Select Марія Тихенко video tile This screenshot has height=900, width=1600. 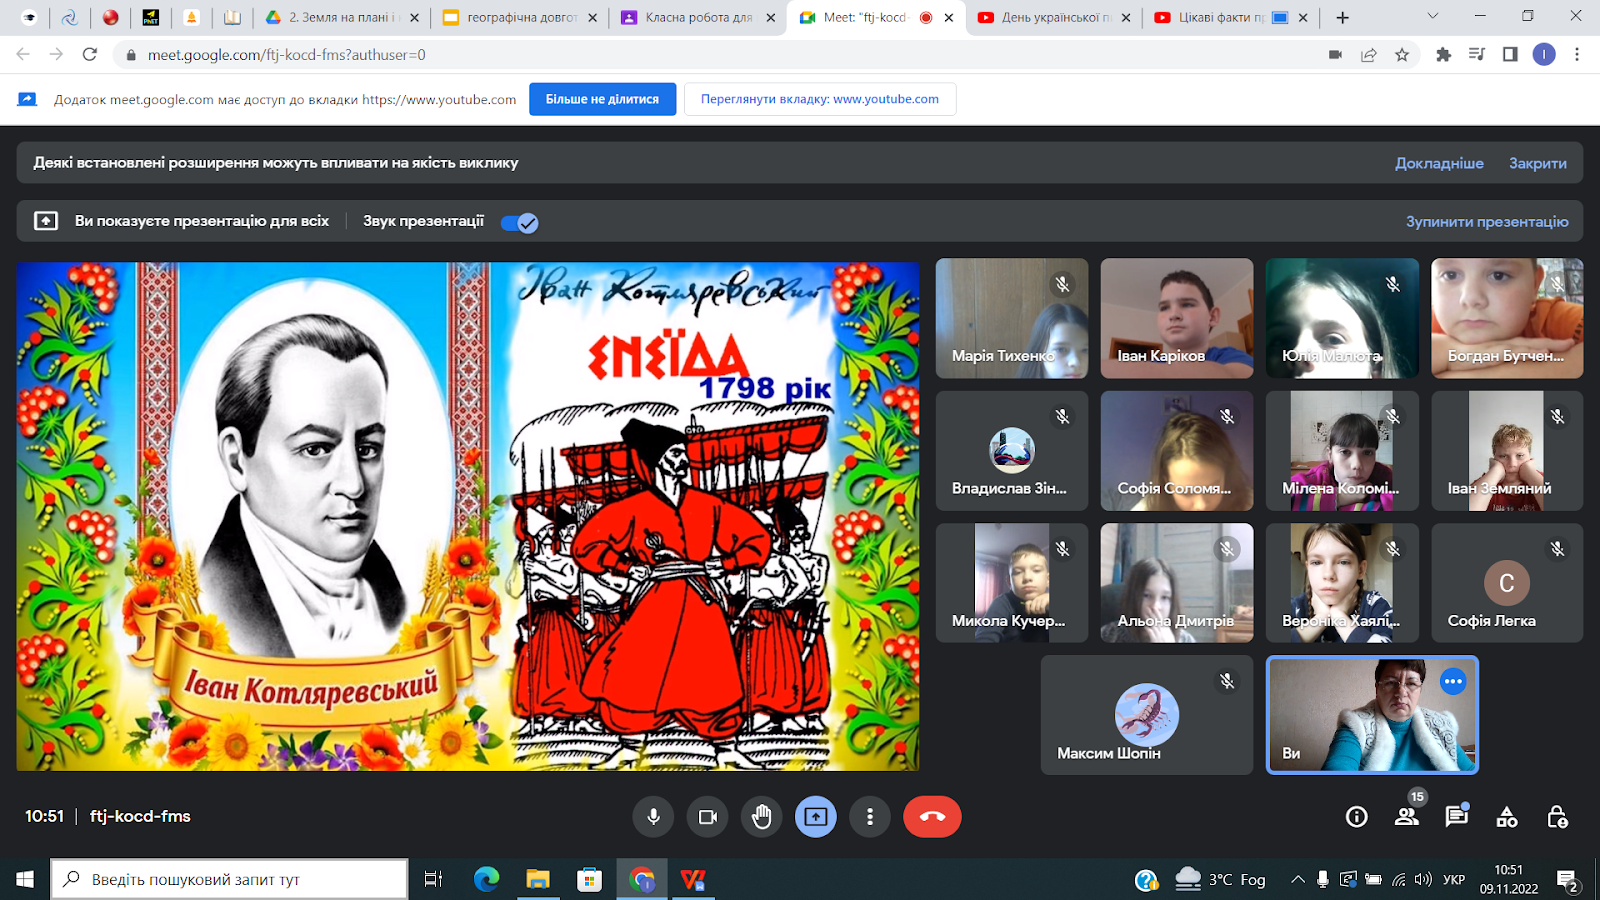1012,318
